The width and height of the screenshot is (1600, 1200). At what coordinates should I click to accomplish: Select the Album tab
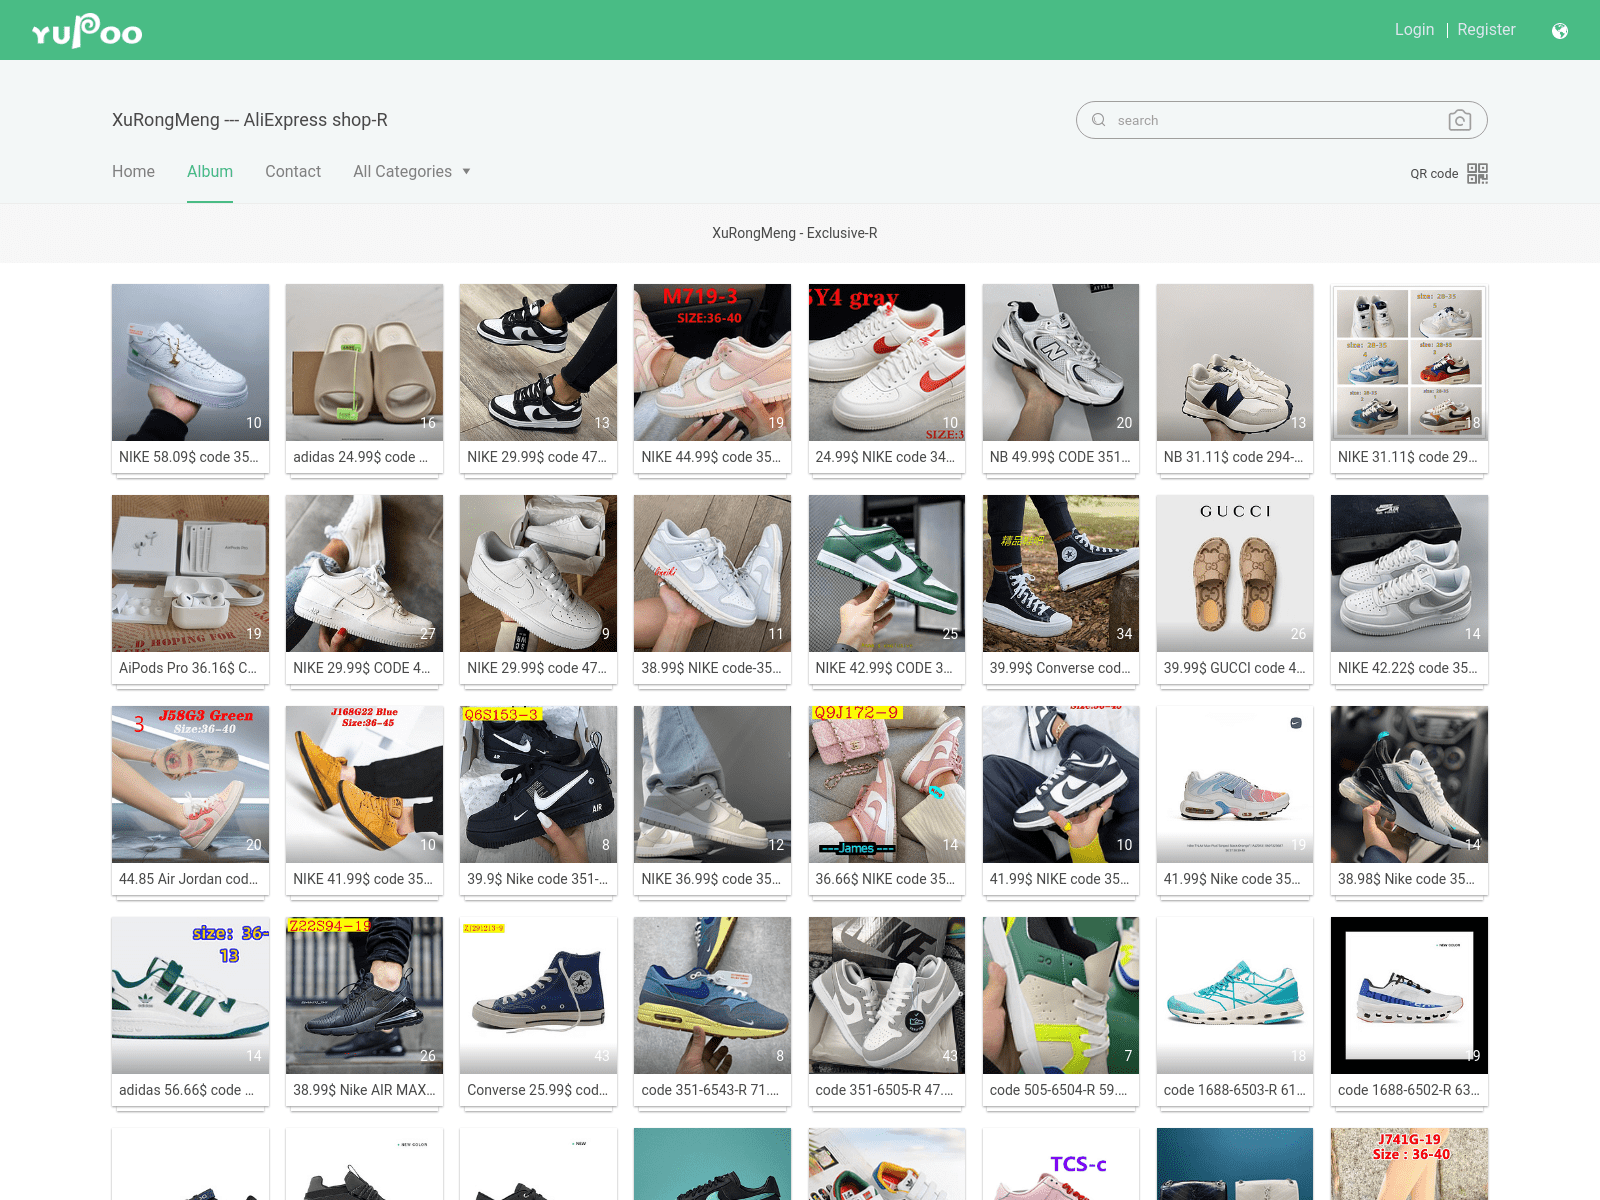point(210,172)
